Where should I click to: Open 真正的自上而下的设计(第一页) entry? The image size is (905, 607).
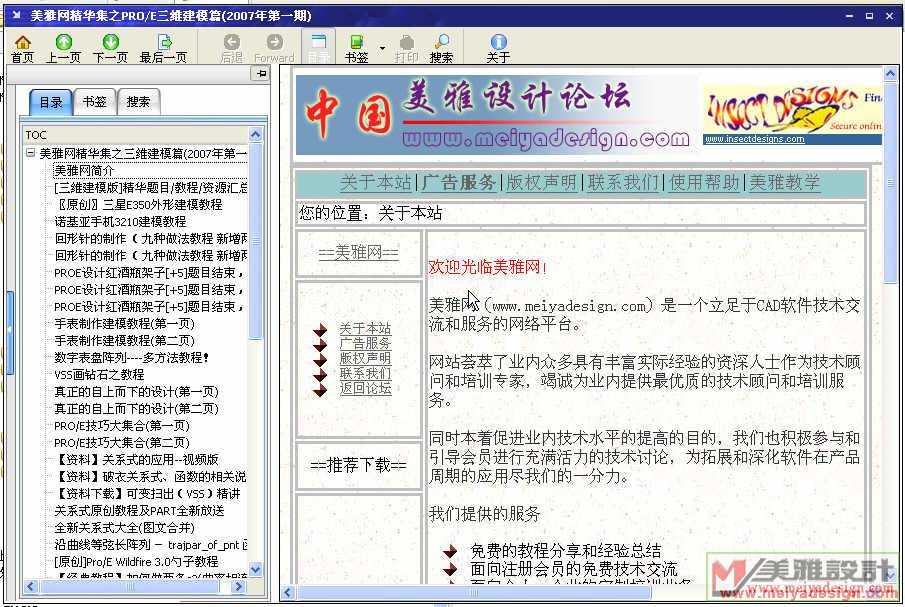coord(136,391)
